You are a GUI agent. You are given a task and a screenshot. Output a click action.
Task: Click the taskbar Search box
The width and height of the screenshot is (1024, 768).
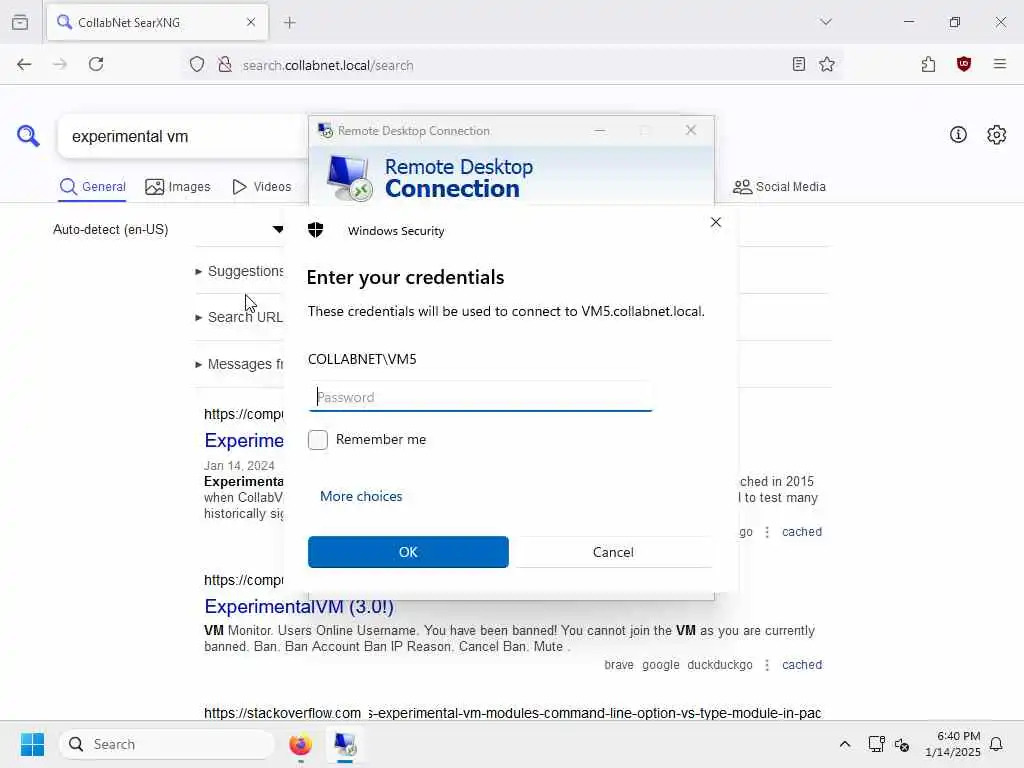click(167, 744)
